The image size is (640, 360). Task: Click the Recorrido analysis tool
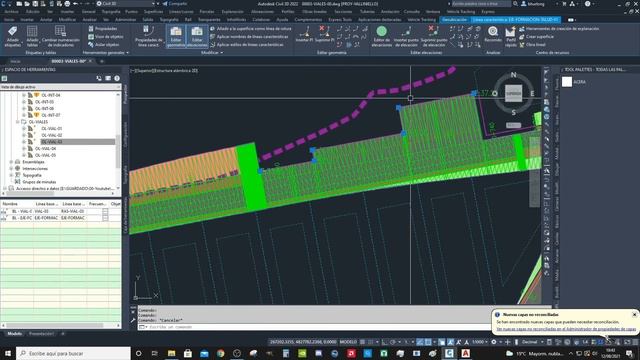493,34
